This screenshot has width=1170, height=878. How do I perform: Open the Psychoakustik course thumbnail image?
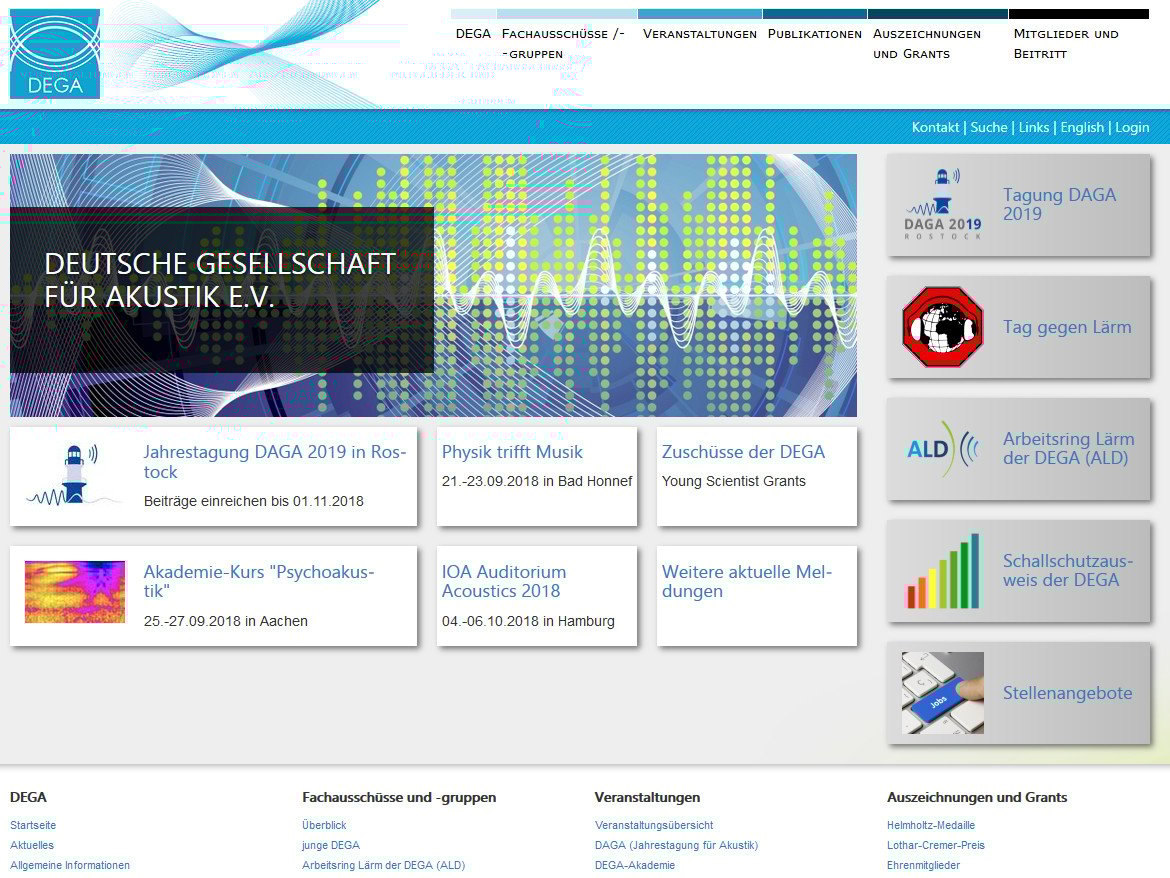click(x=75, y=592)
